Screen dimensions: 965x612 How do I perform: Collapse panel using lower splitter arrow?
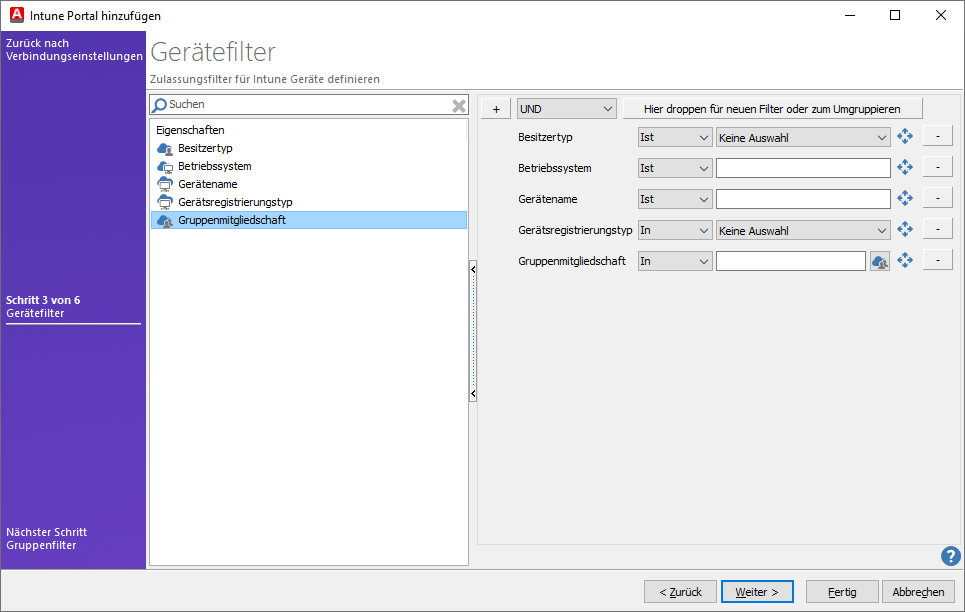click(473, 393)
